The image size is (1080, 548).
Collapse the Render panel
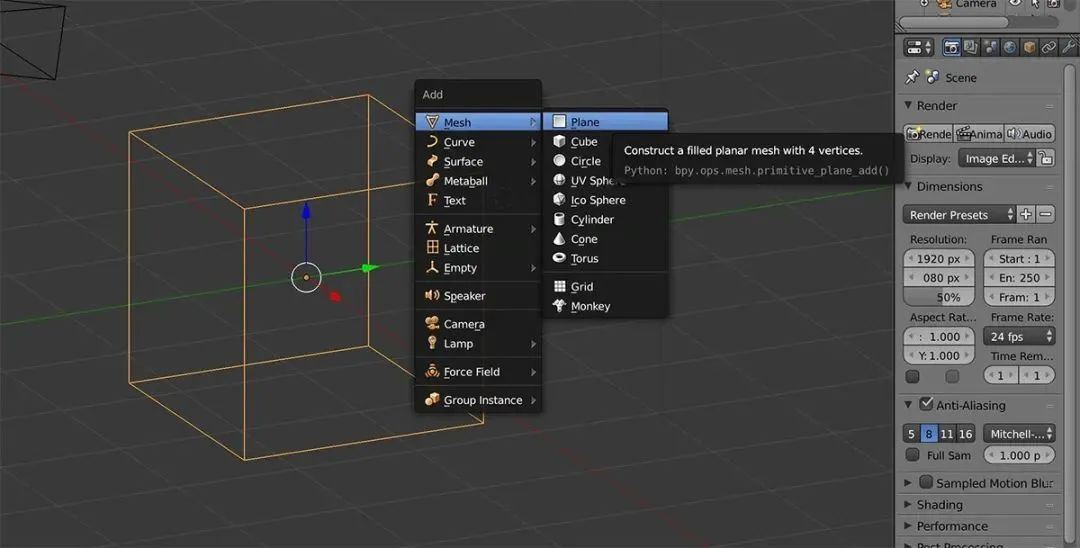908,105
